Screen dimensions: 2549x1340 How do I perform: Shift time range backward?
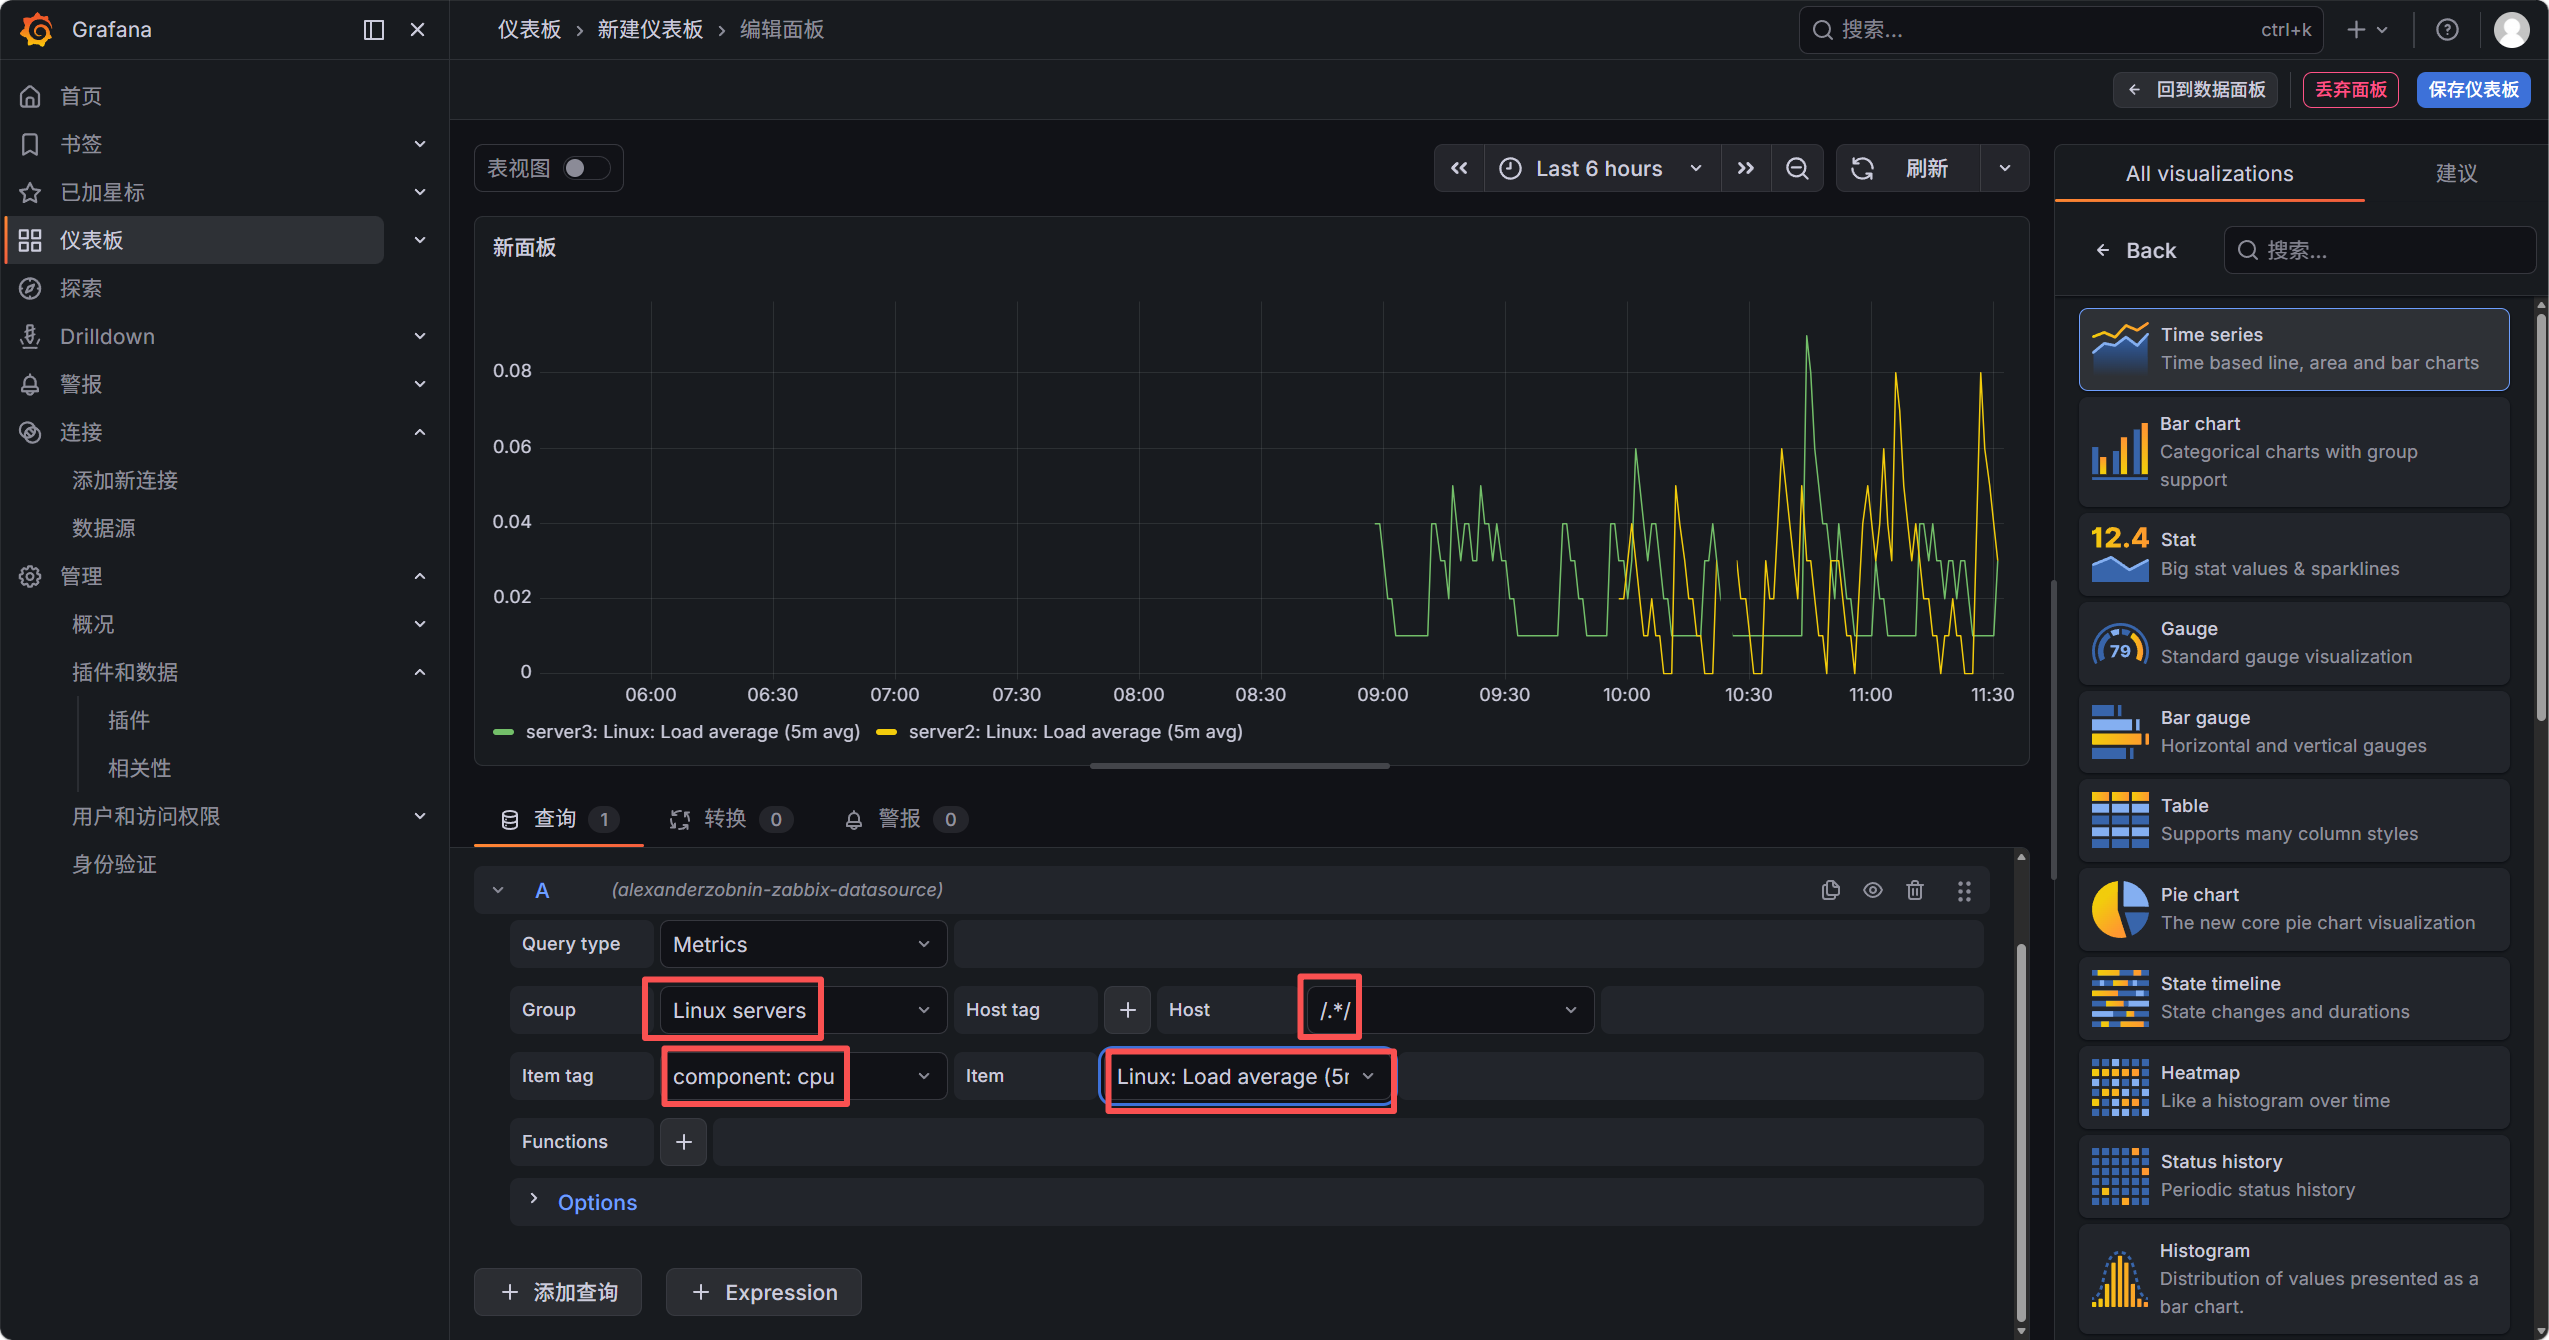click(x=1459, y=168)
